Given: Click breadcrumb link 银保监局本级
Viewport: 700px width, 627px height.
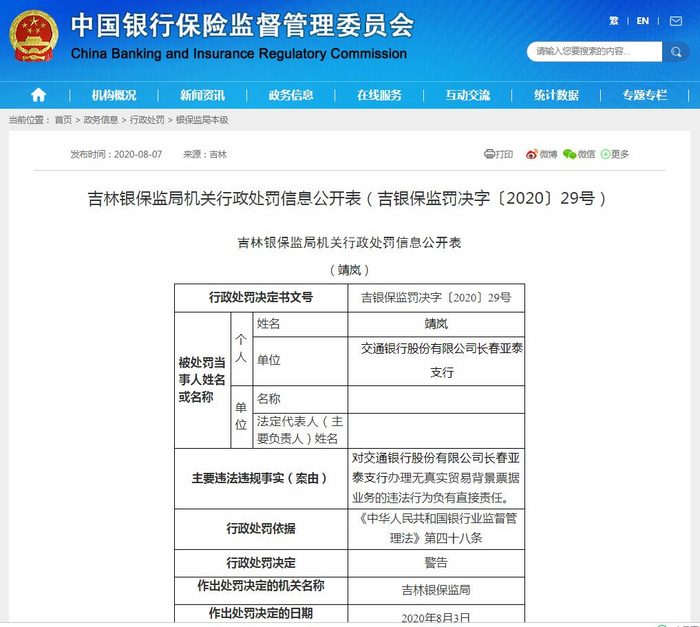Looking at the screenshot, I should pos(202,120).
